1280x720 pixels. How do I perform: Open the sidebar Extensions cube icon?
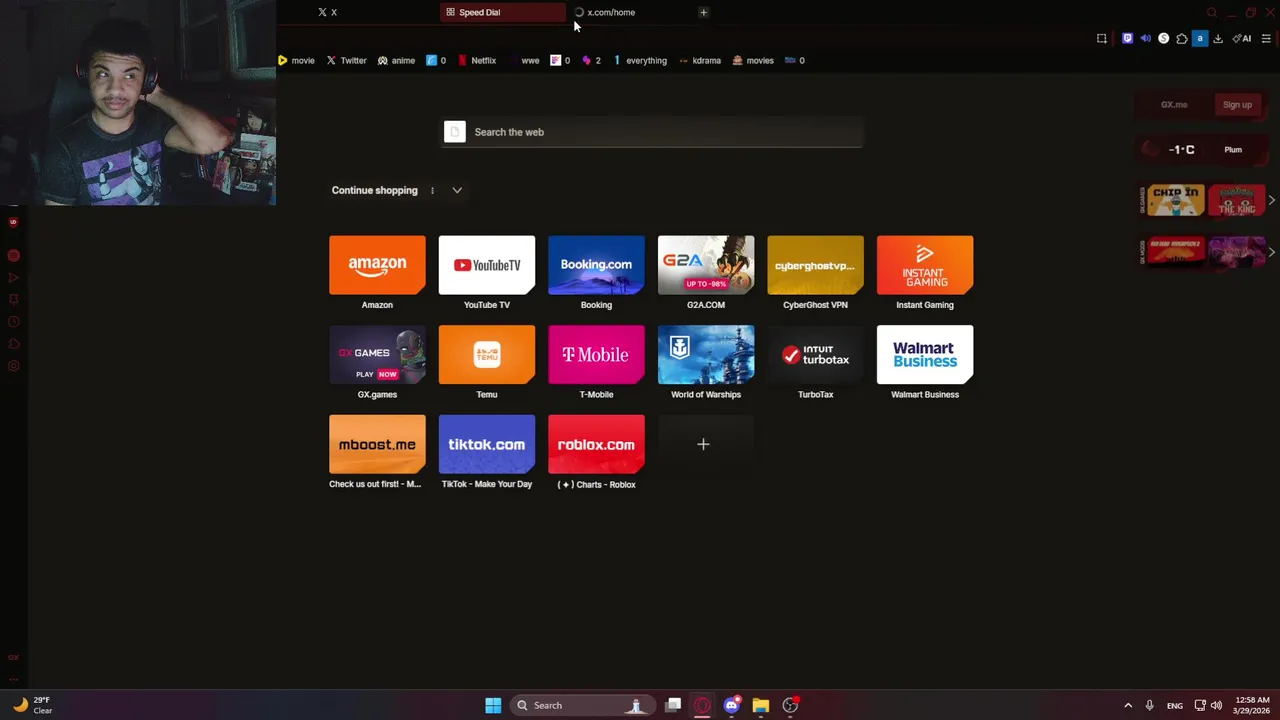(13, 344)
